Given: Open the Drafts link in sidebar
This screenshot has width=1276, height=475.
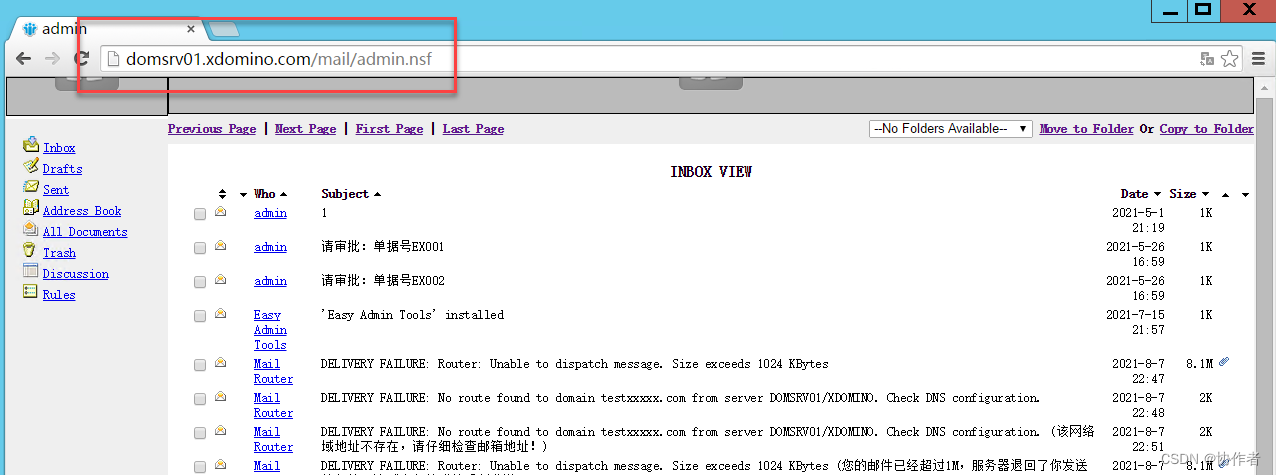Looking at the screenshot, I should pyautogui.click(x=63, y=169).
